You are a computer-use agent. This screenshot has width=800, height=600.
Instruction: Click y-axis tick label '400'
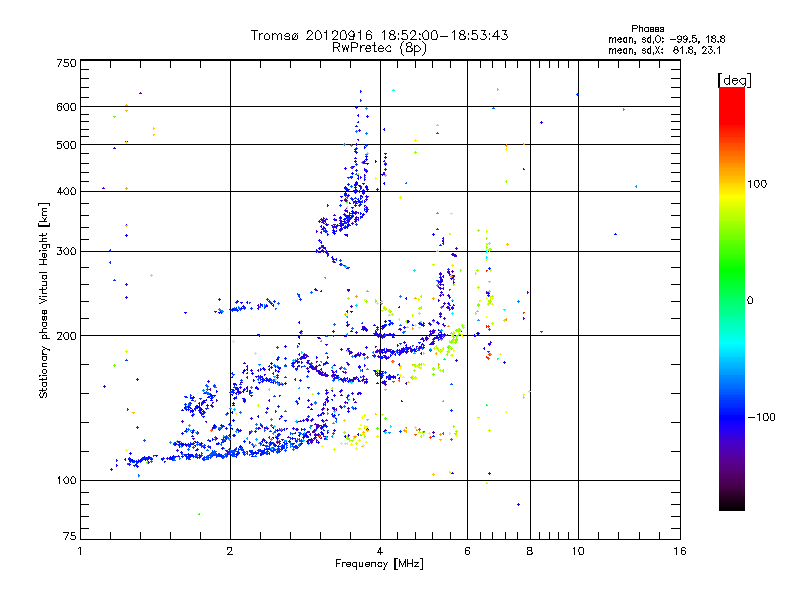(67, 191)
